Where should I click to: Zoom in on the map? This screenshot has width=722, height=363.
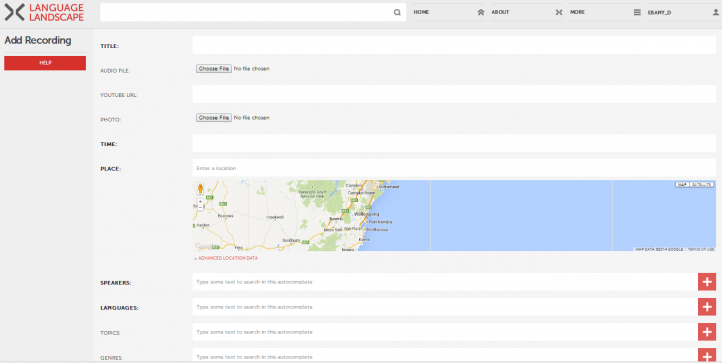[200, 202]
